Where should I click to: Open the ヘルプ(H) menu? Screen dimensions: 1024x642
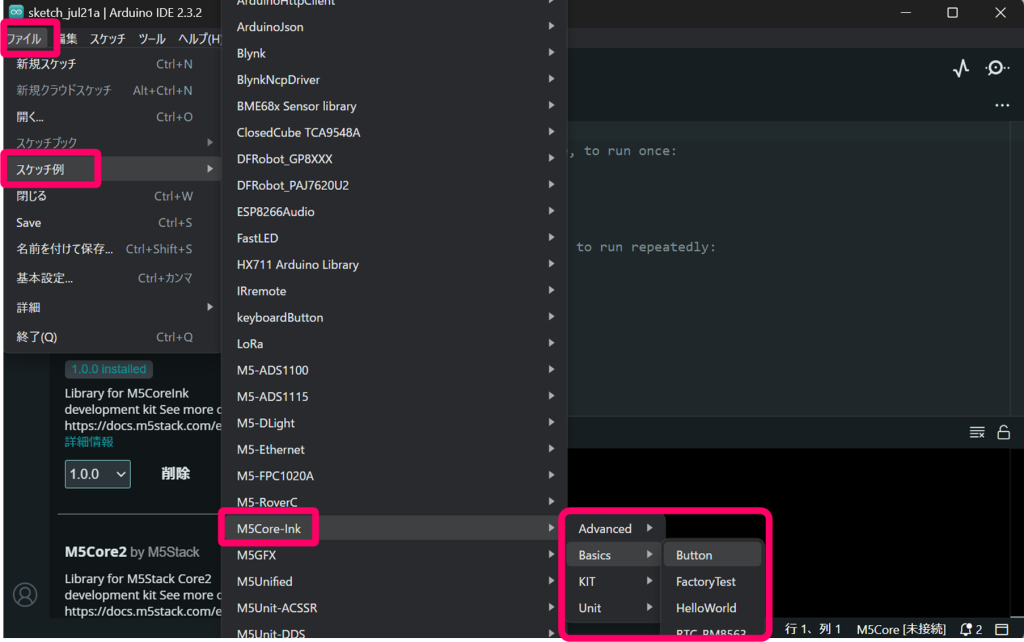(200, 39)
